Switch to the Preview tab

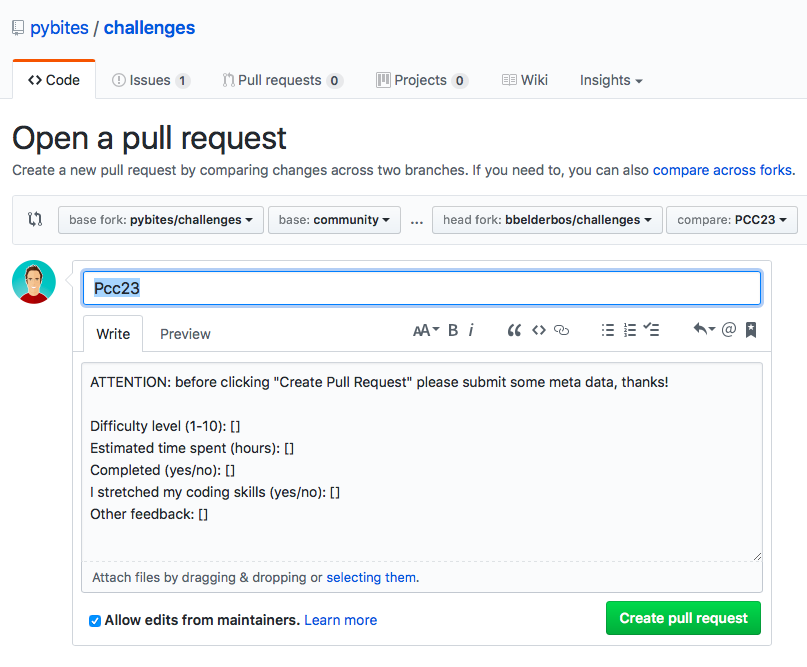tap(185, 334)
